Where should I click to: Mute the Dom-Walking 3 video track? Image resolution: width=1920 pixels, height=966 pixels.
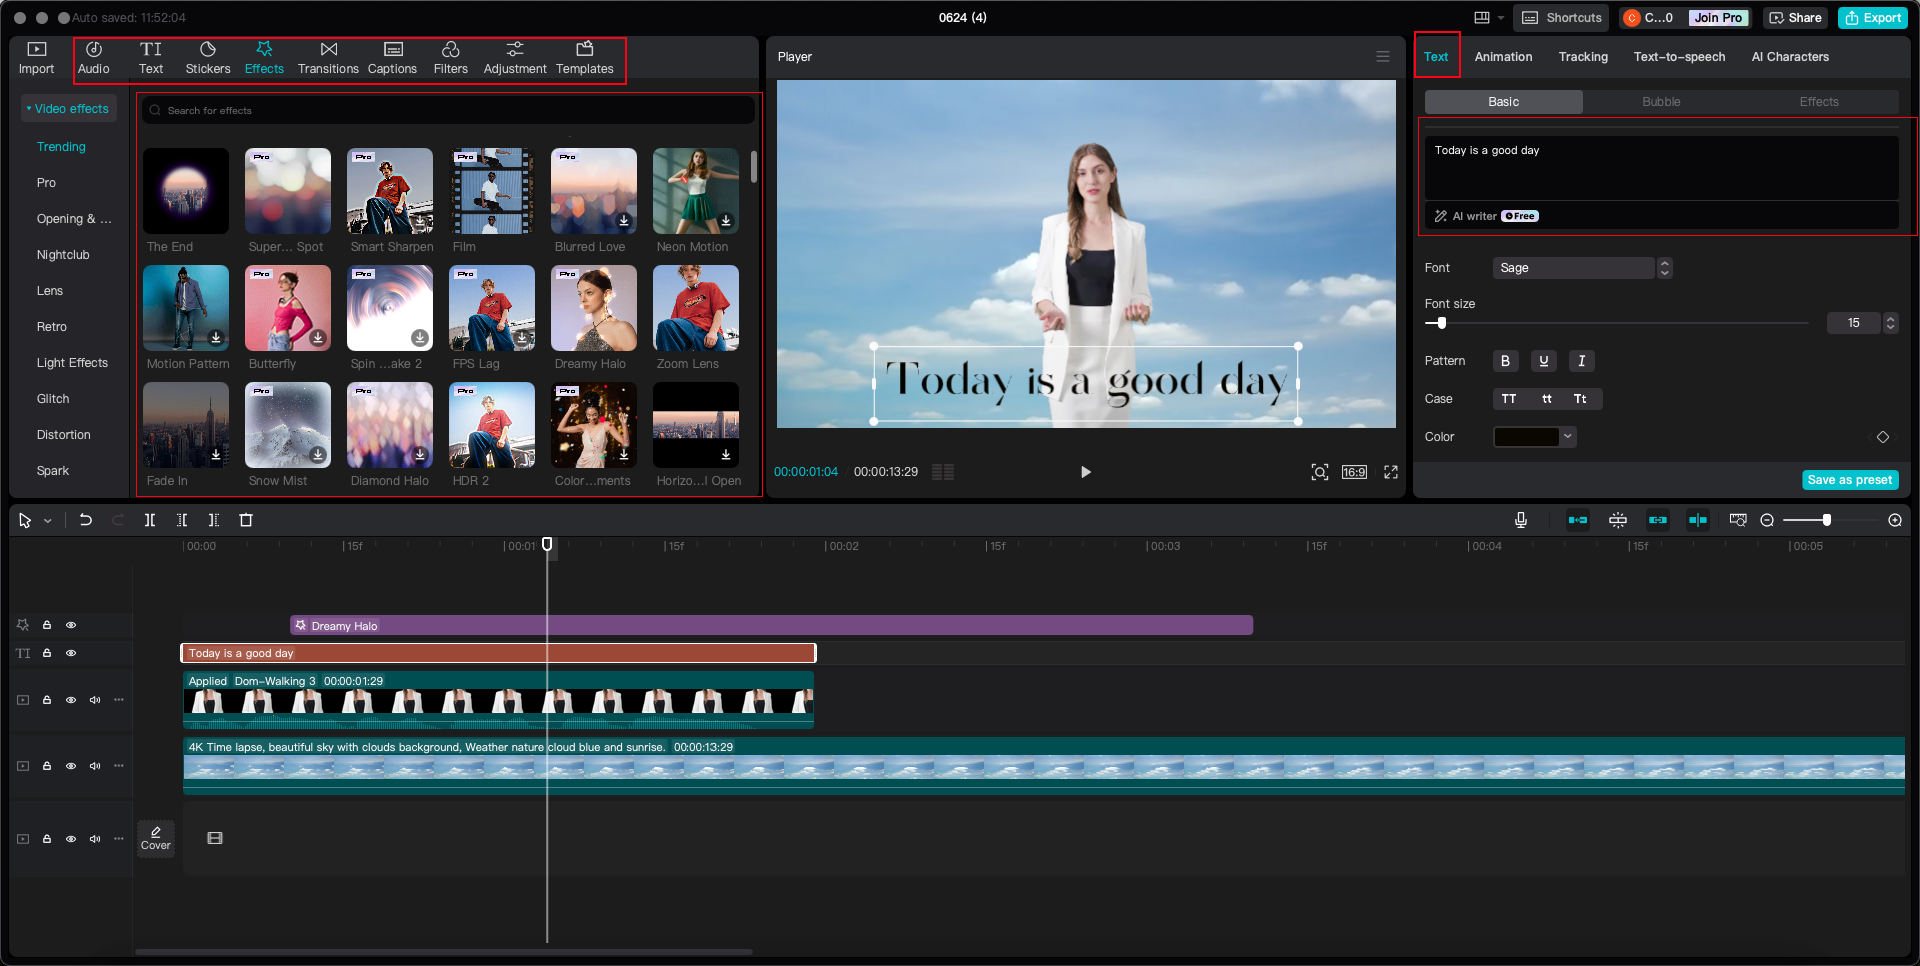click(x=95, y=700)
